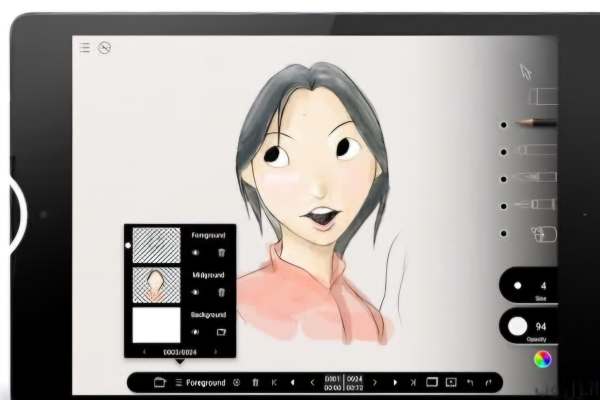This screenshot has width=600, height=400.
Task: Open the color wheel picker
Action: 543,359
